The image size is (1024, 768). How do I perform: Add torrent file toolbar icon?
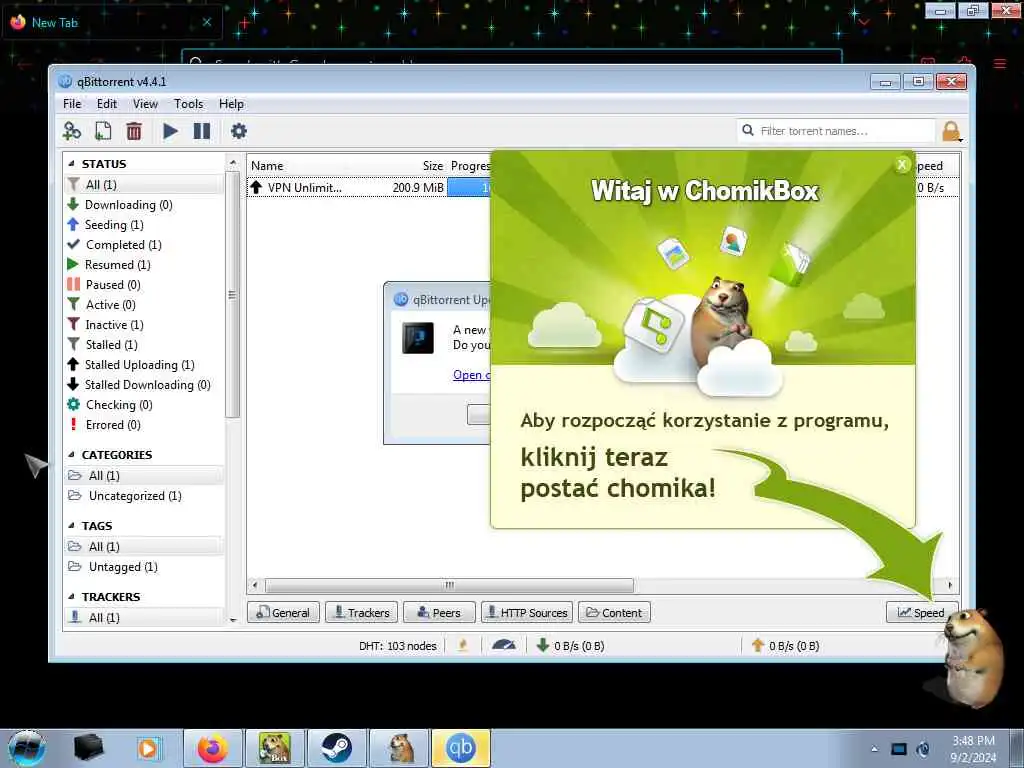(103, 131)
